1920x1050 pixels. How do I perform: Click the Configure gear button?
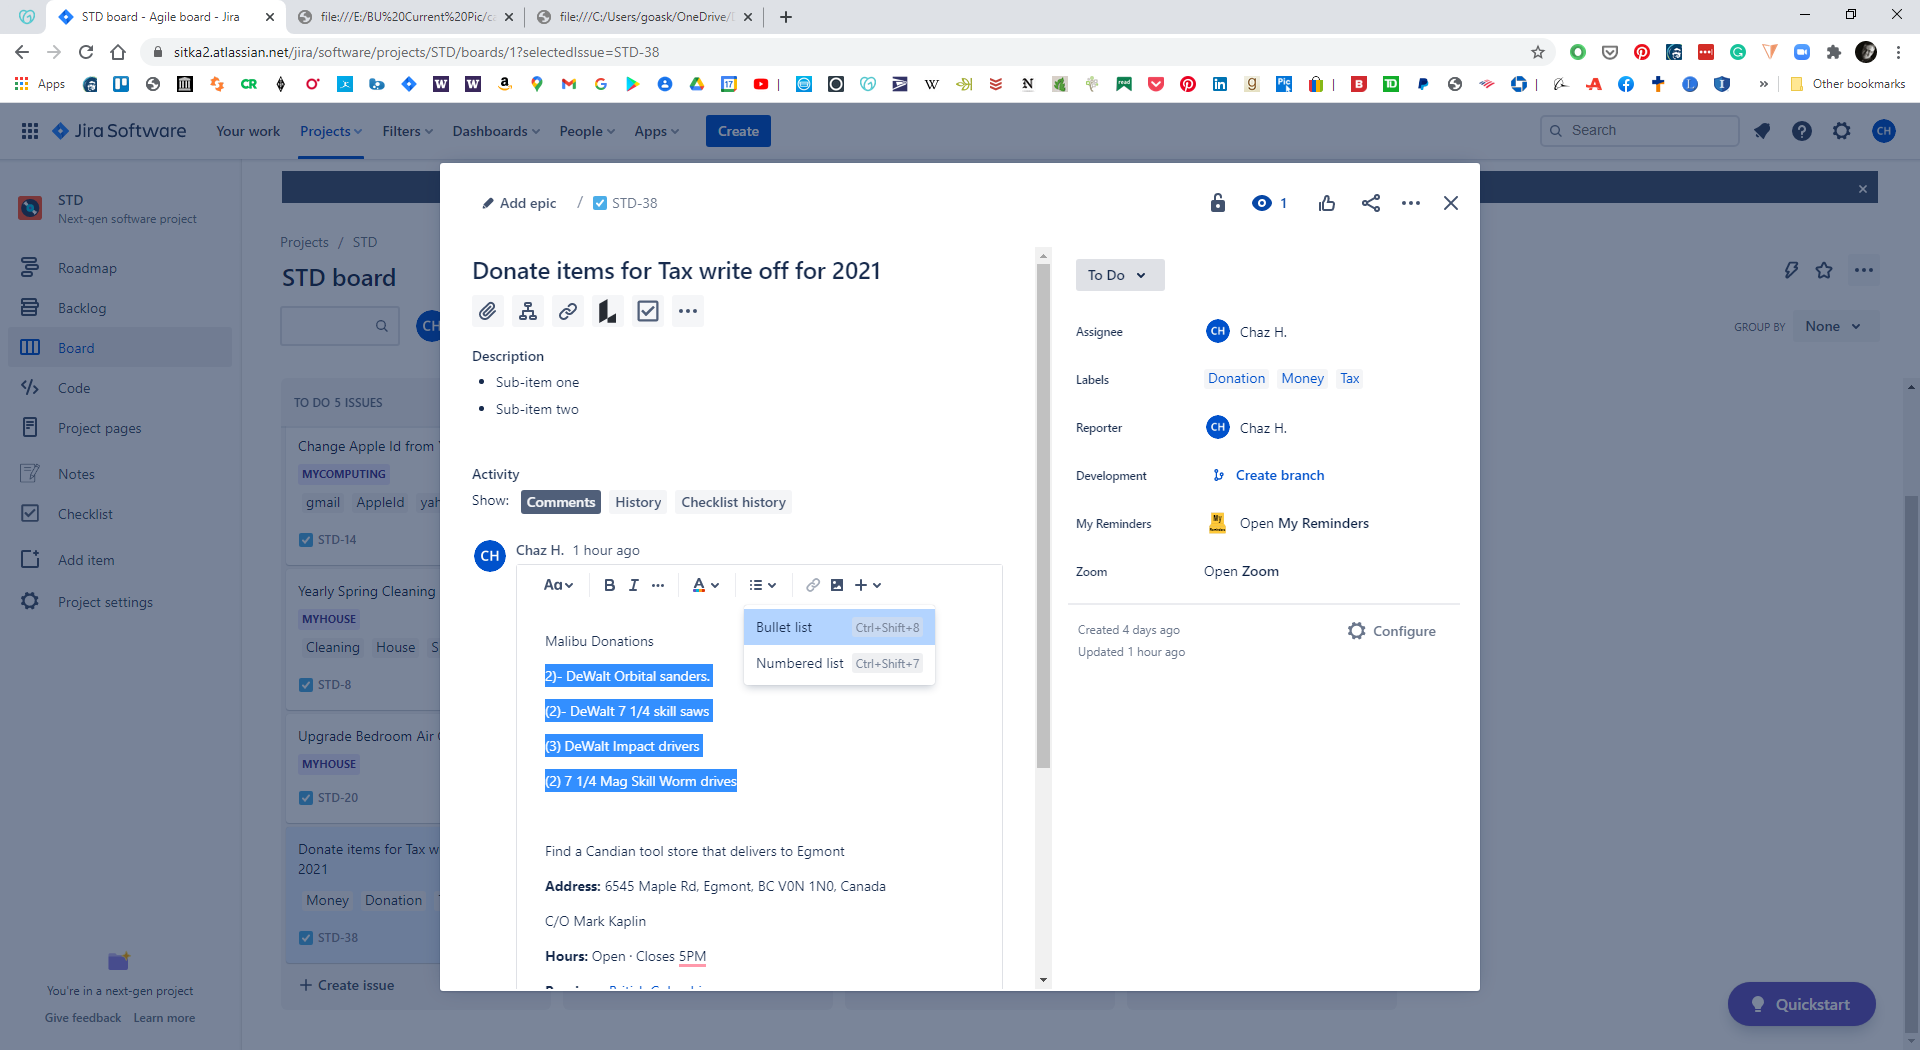(x=1392, y=631)
